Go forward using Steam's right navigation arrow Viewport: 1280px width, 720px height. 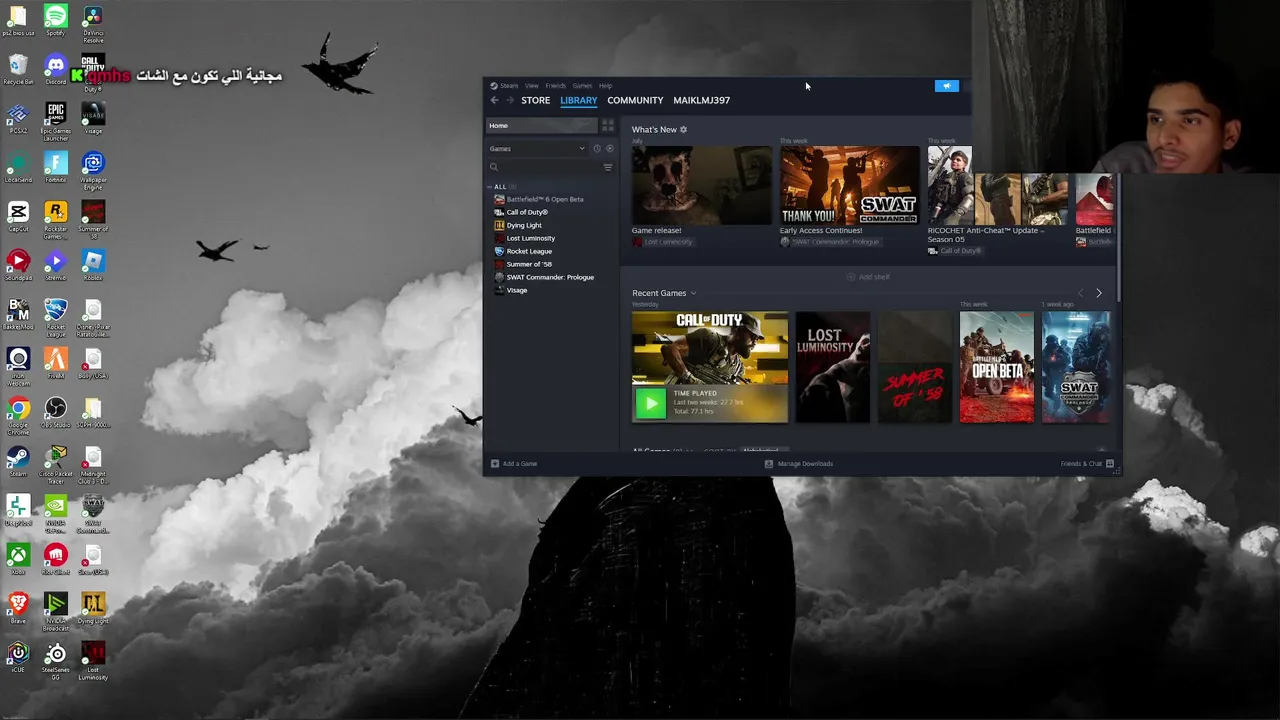(x=510, y=100)
